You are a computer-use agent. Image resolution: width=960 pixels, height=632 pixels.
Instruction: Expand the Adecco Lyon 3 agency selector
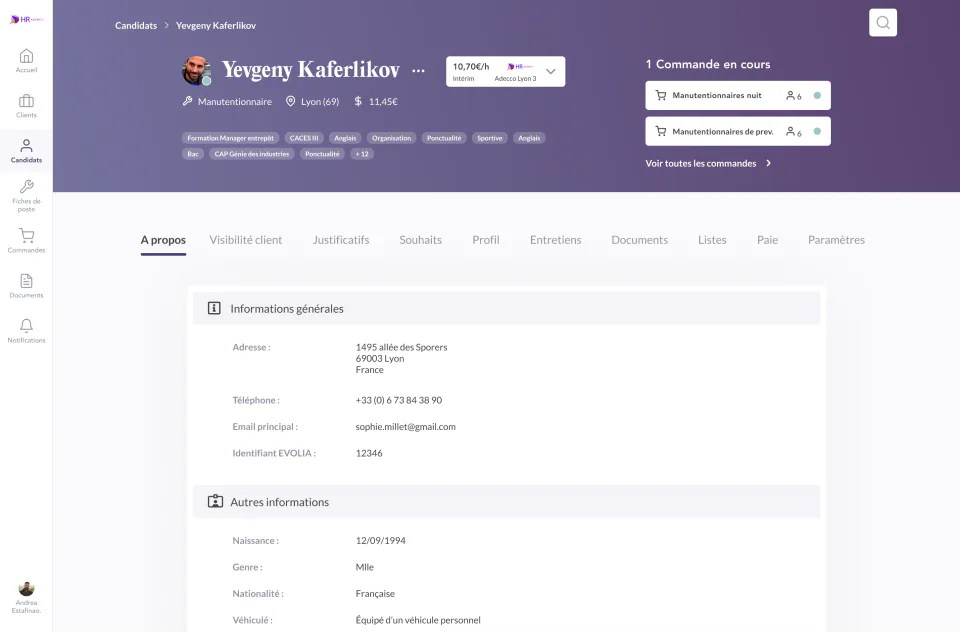(549, 71)
